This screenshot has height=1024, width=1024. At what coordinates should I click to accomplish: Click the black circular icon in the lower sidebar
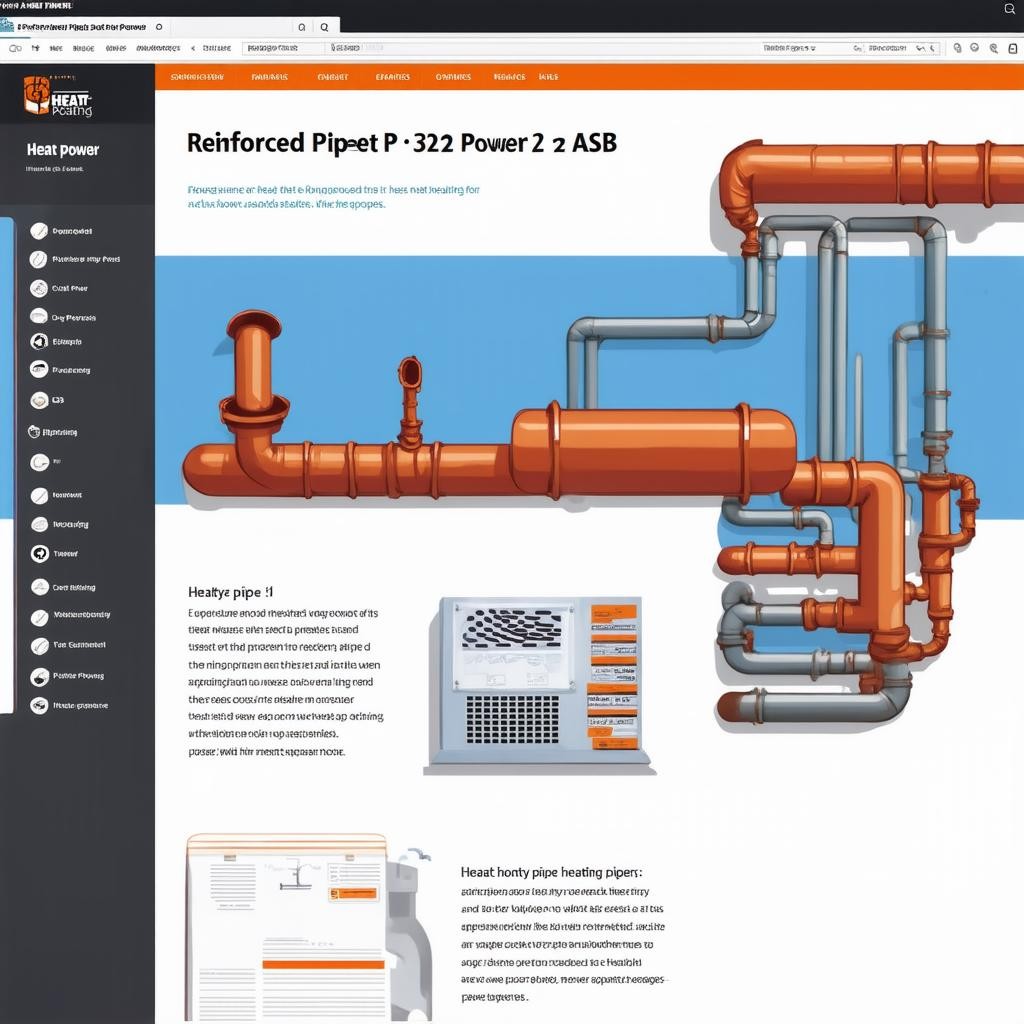click(39, 553)
